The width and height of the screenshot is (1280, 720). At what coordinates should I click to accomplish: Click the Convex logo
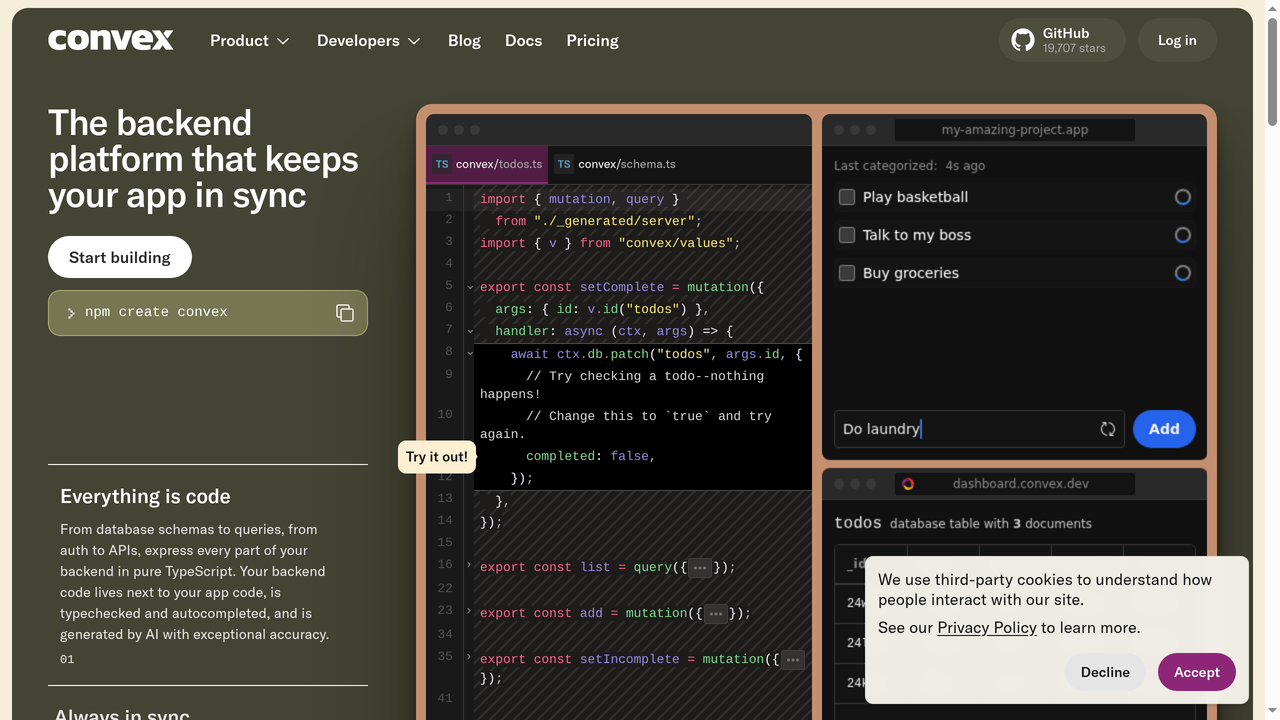(x=110, y=40)
